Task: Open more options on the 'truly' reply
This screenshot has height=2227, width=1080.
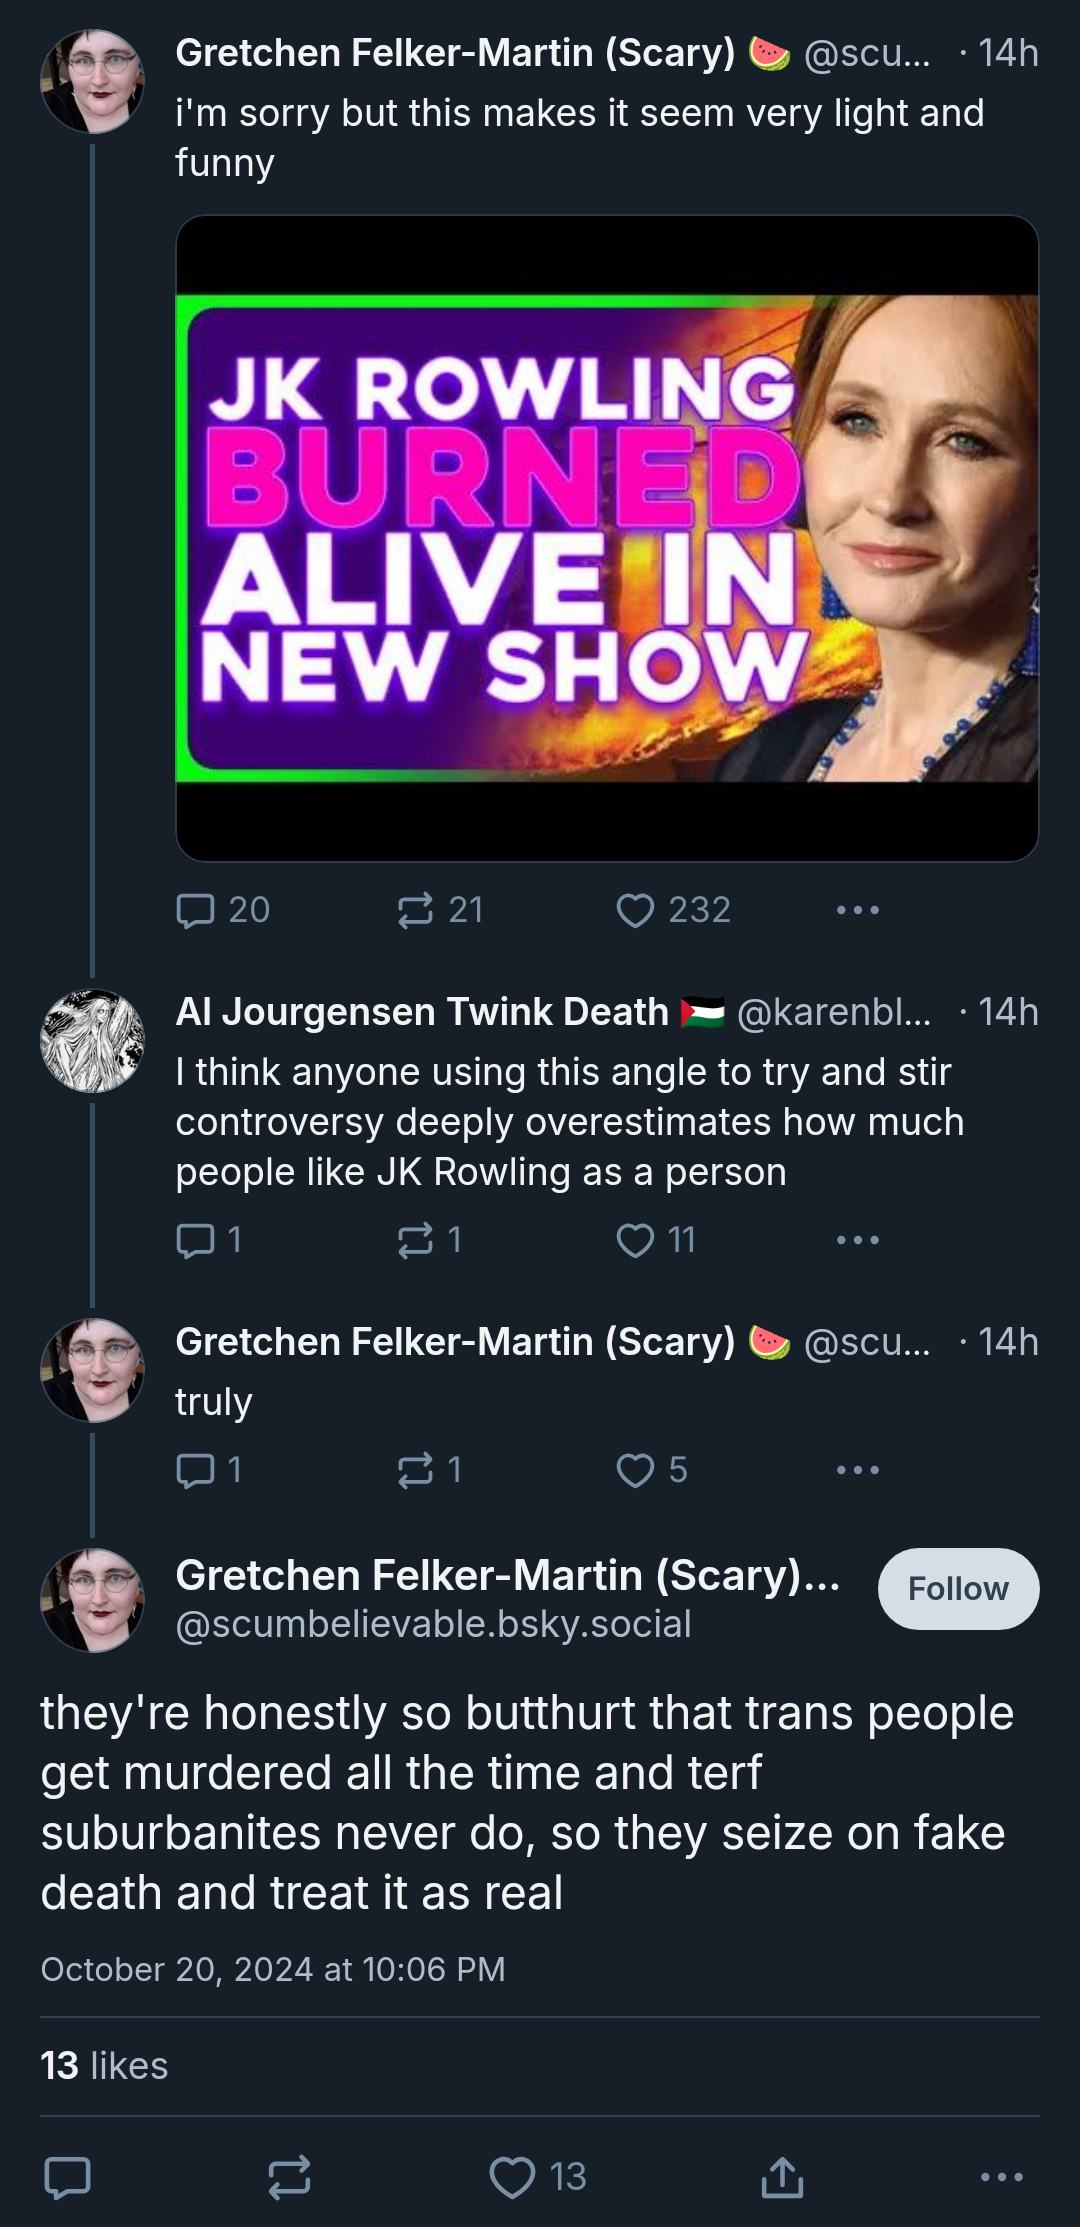Action: pos(858,1470)
